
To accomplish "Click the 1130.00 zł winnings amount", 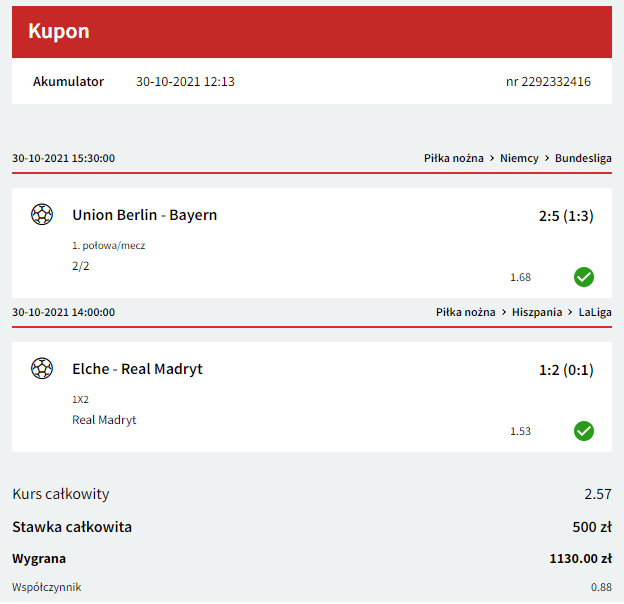I will [581, 559].
